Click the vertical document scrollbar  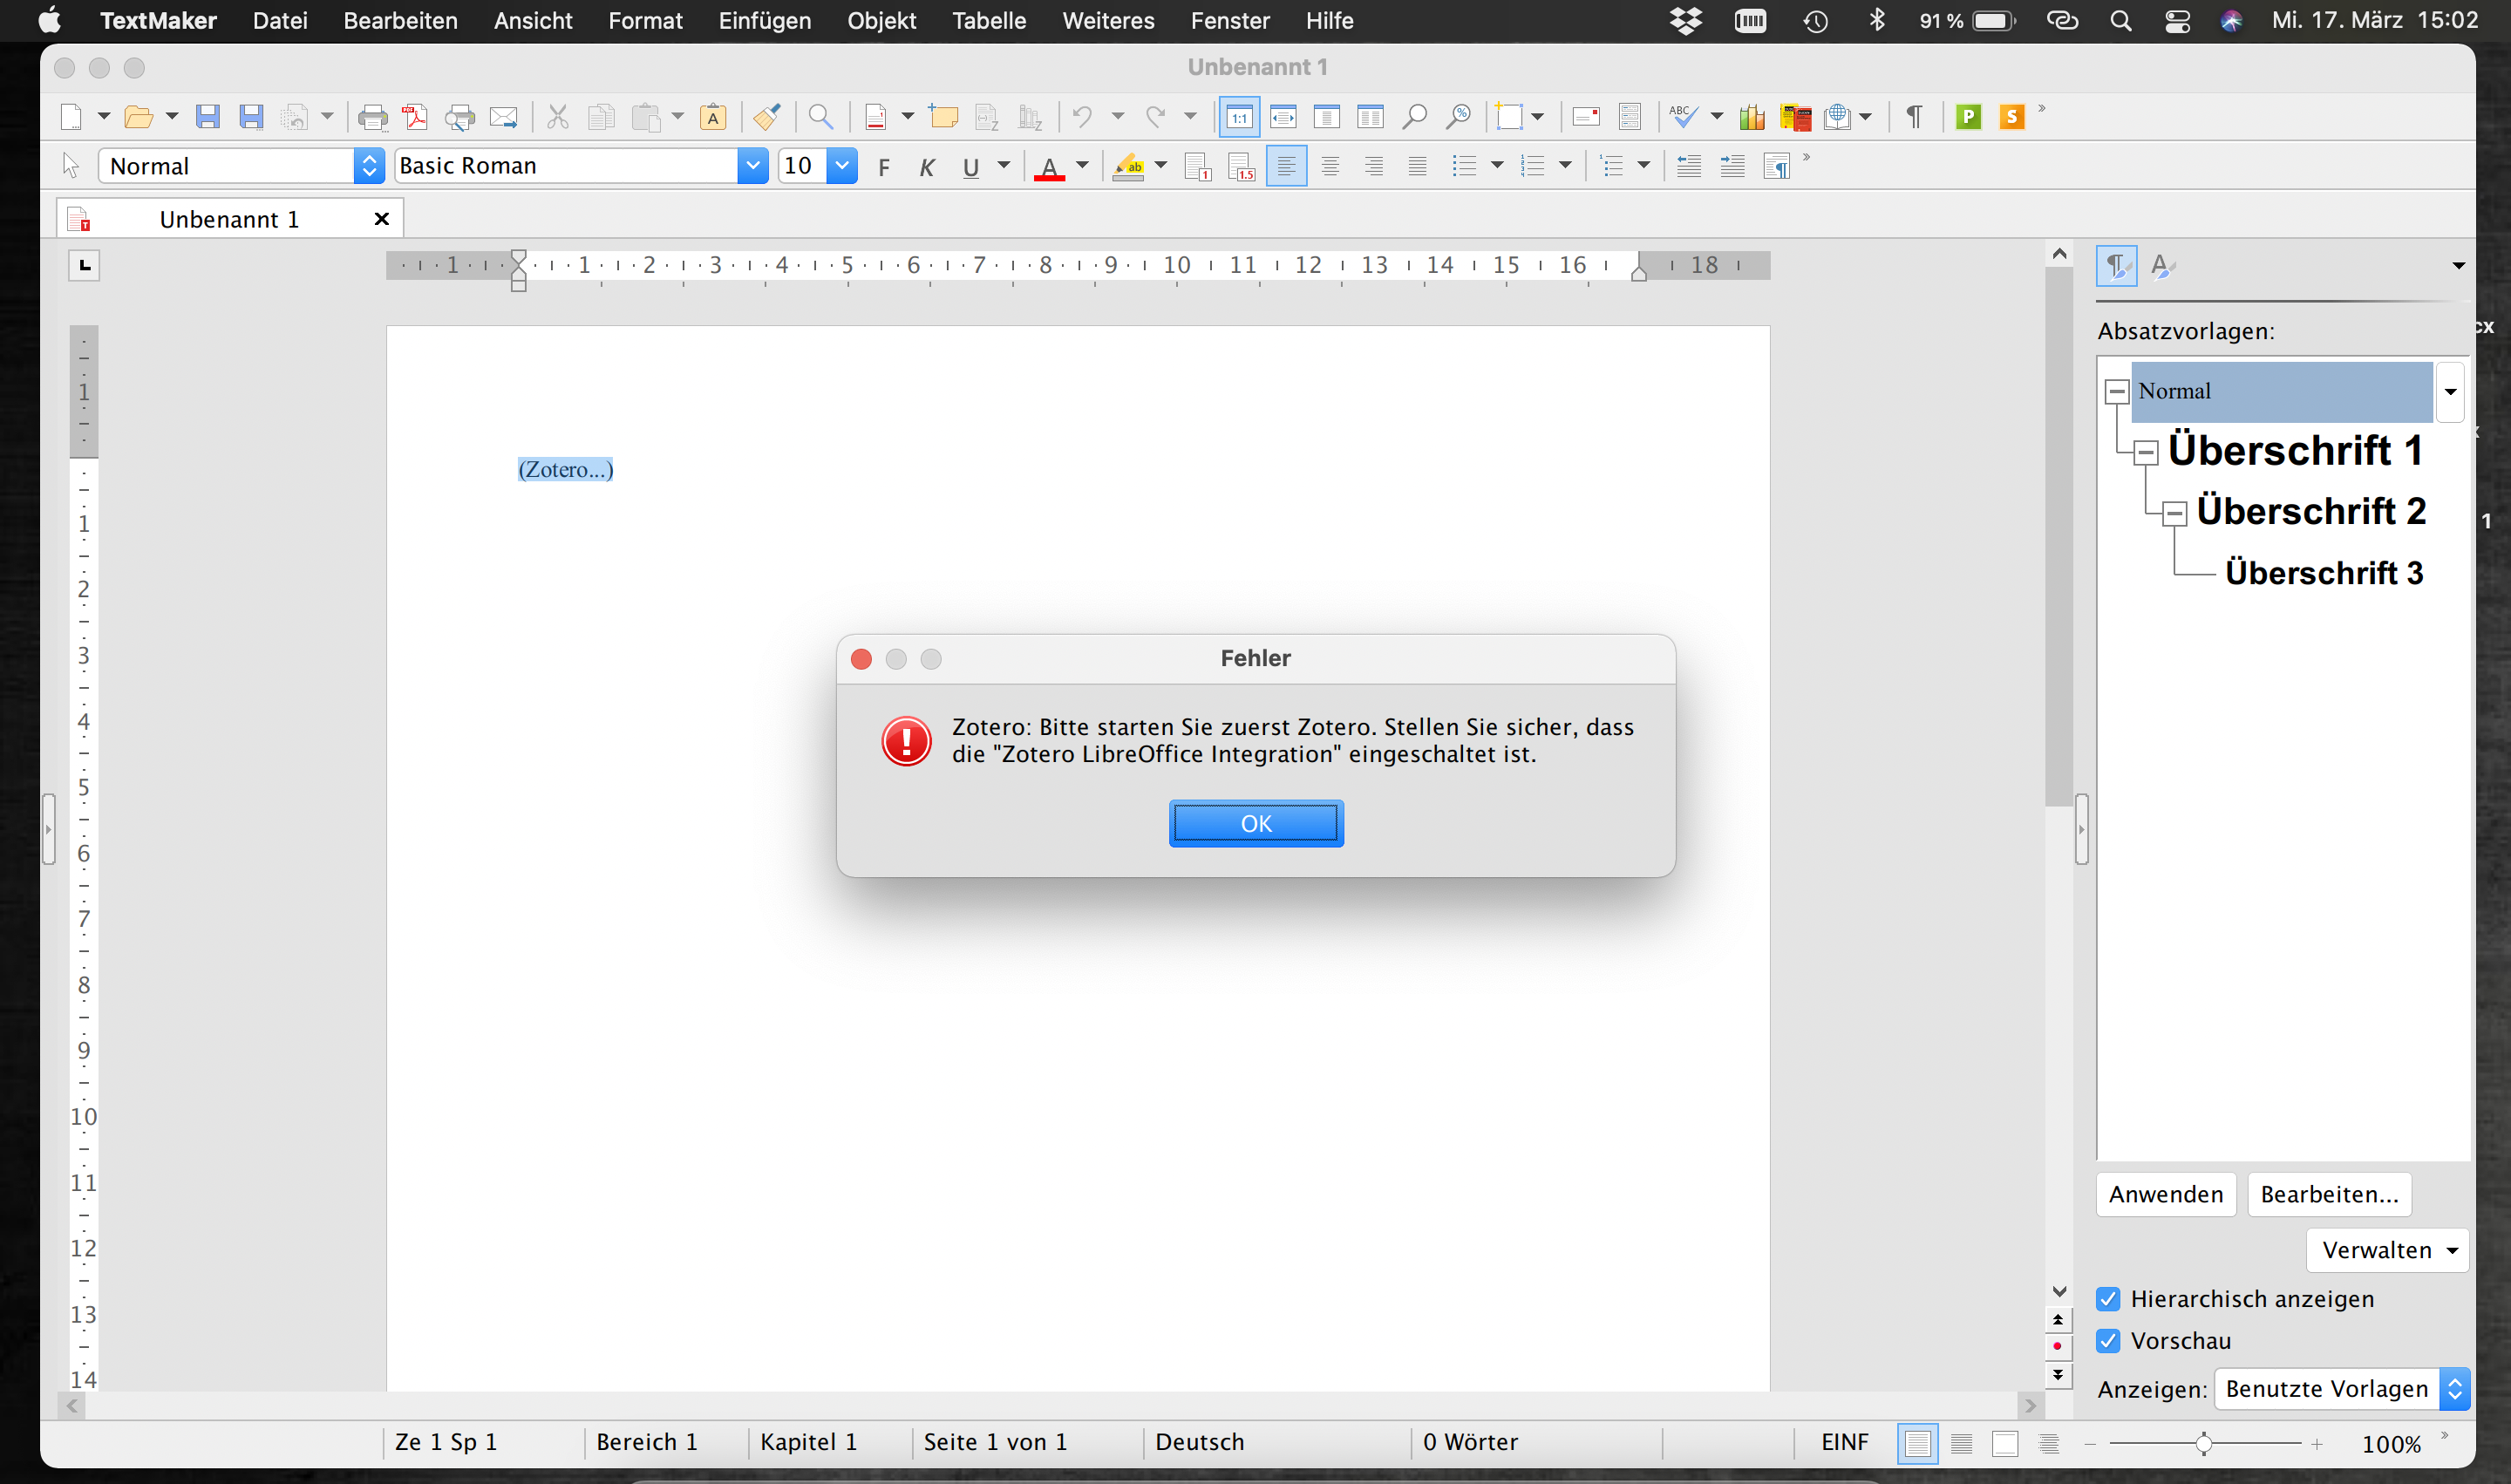2058,536
